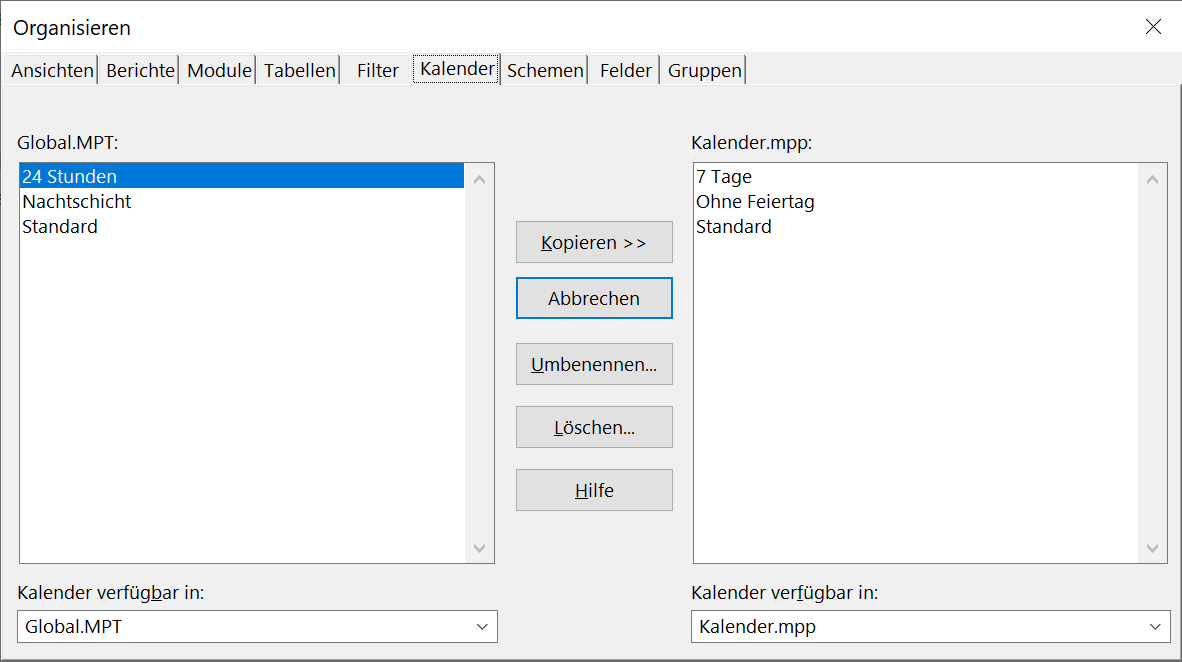Click scroll-up arrow of Kalender.mpp list

(1152, 179)
